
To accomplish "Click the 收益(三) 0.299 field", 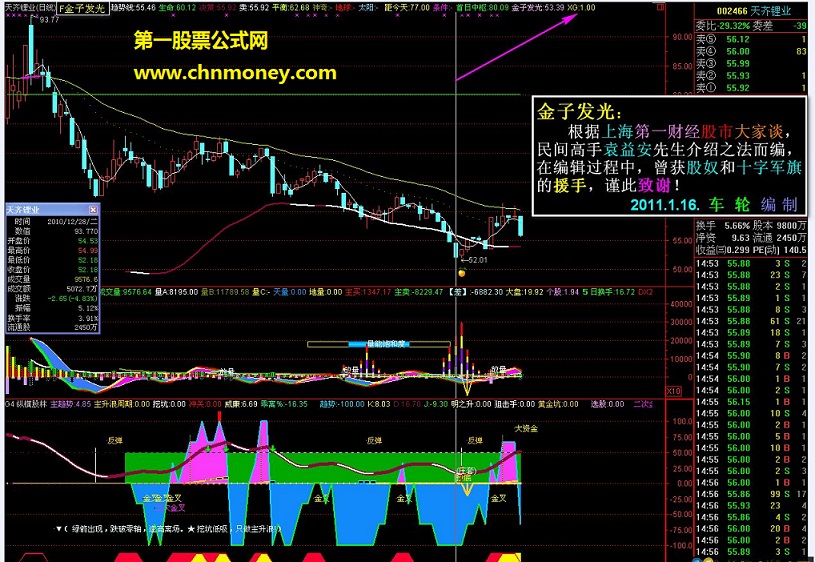I will click(x=724, y=250).
